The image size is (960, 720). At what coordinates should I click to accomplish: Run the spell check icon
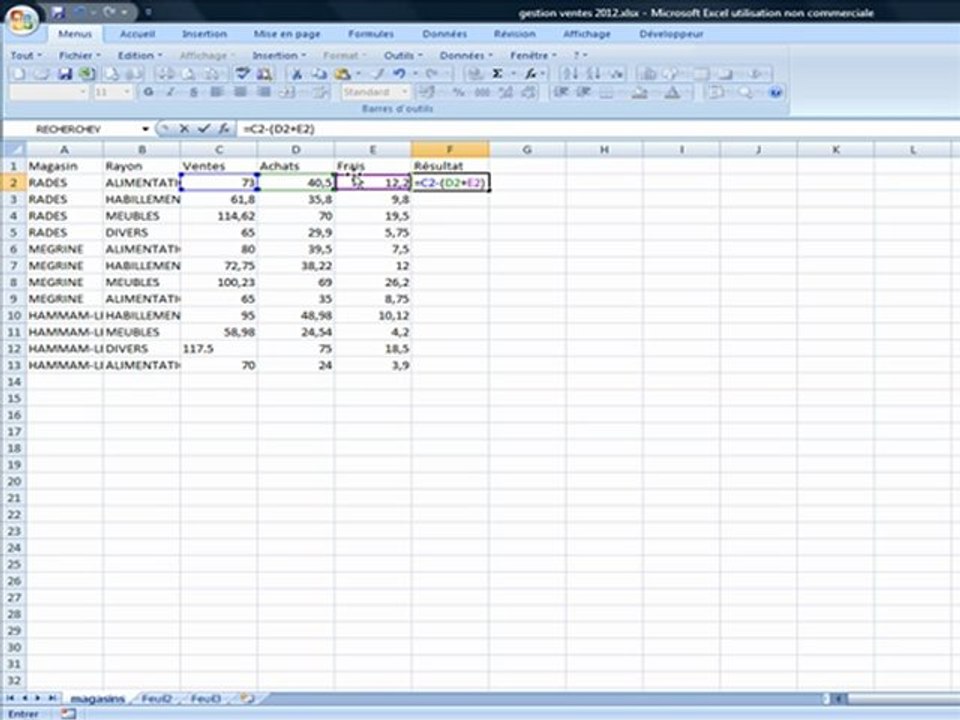point(242,74)
